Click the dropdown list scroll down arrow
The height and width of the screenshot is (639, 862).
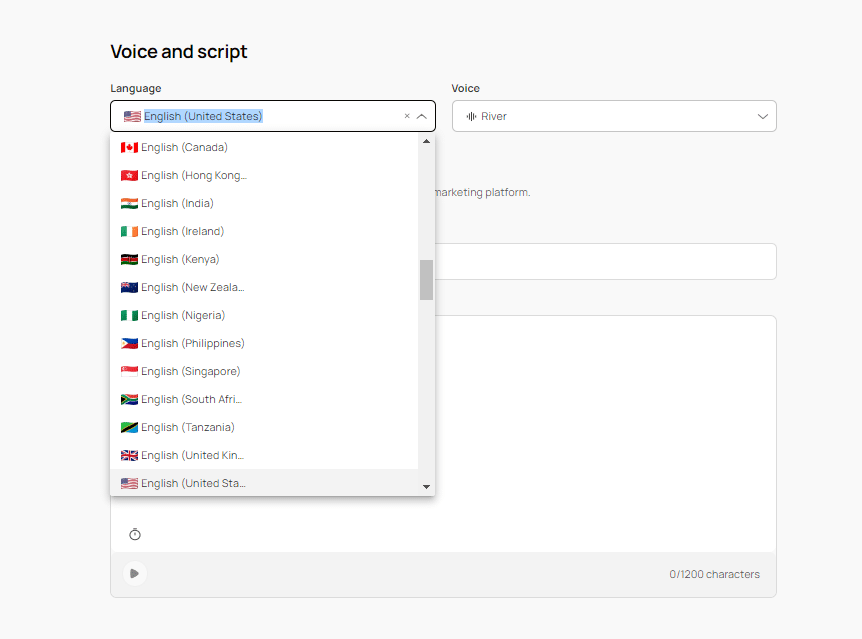point(426,487)
